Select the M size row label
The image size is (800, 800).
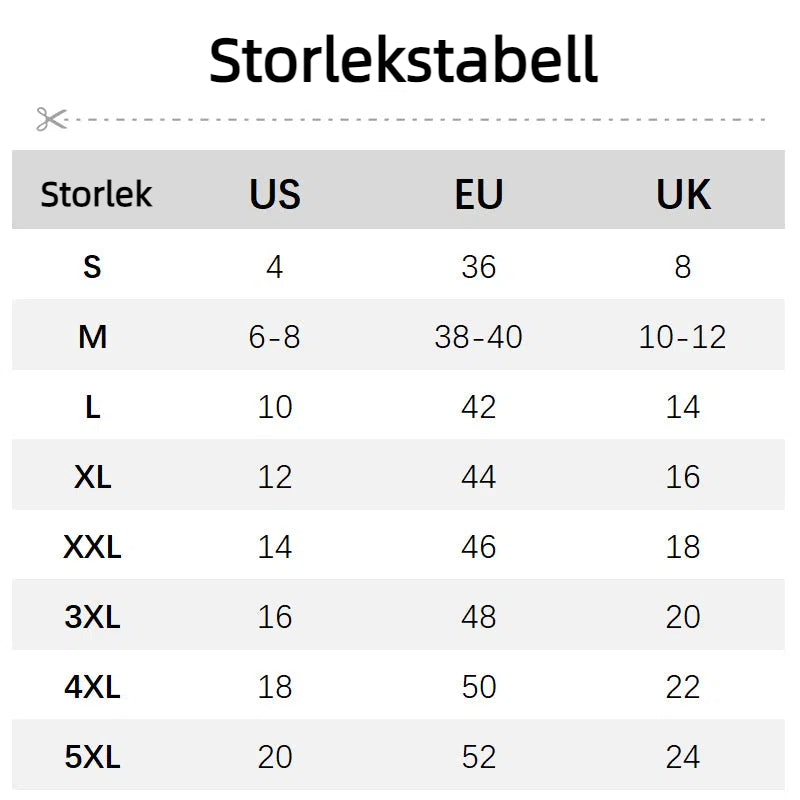[x=93, y=337]
